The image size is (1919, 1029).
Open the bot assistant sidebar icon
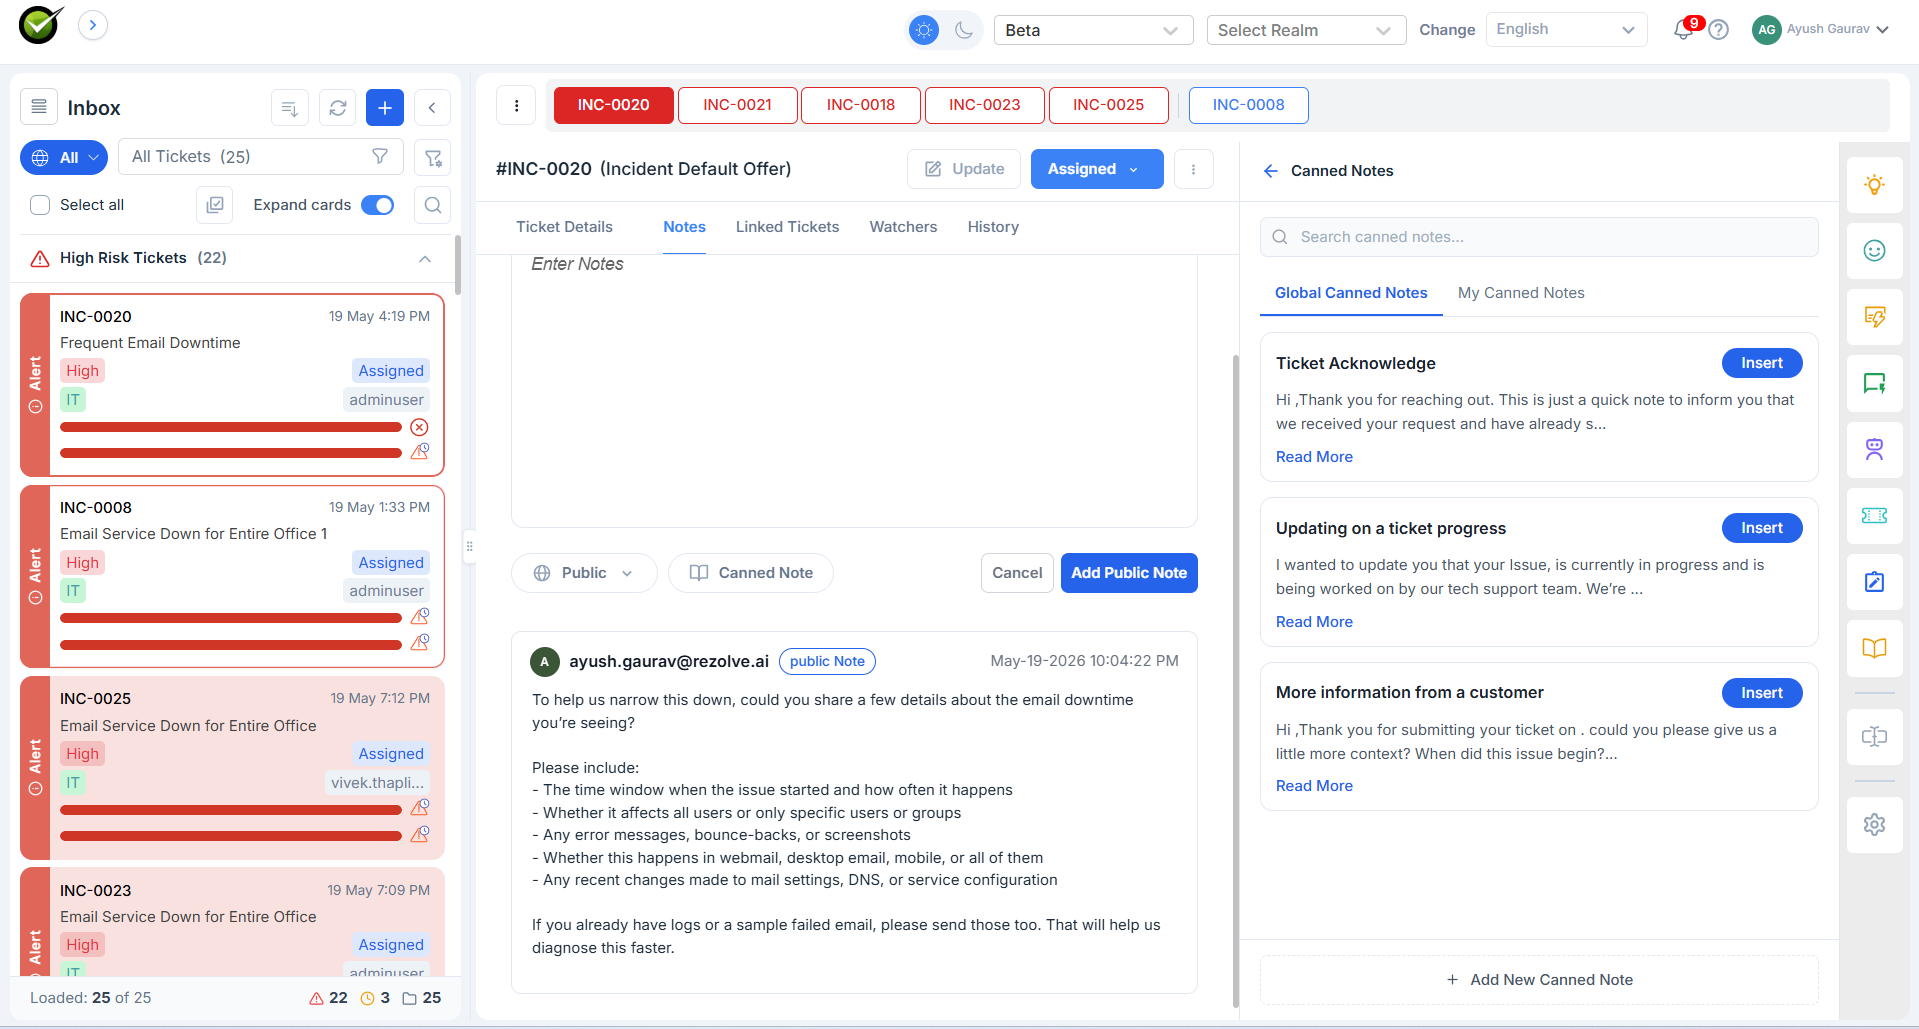pyautogui.click(x=1874, y=450)
